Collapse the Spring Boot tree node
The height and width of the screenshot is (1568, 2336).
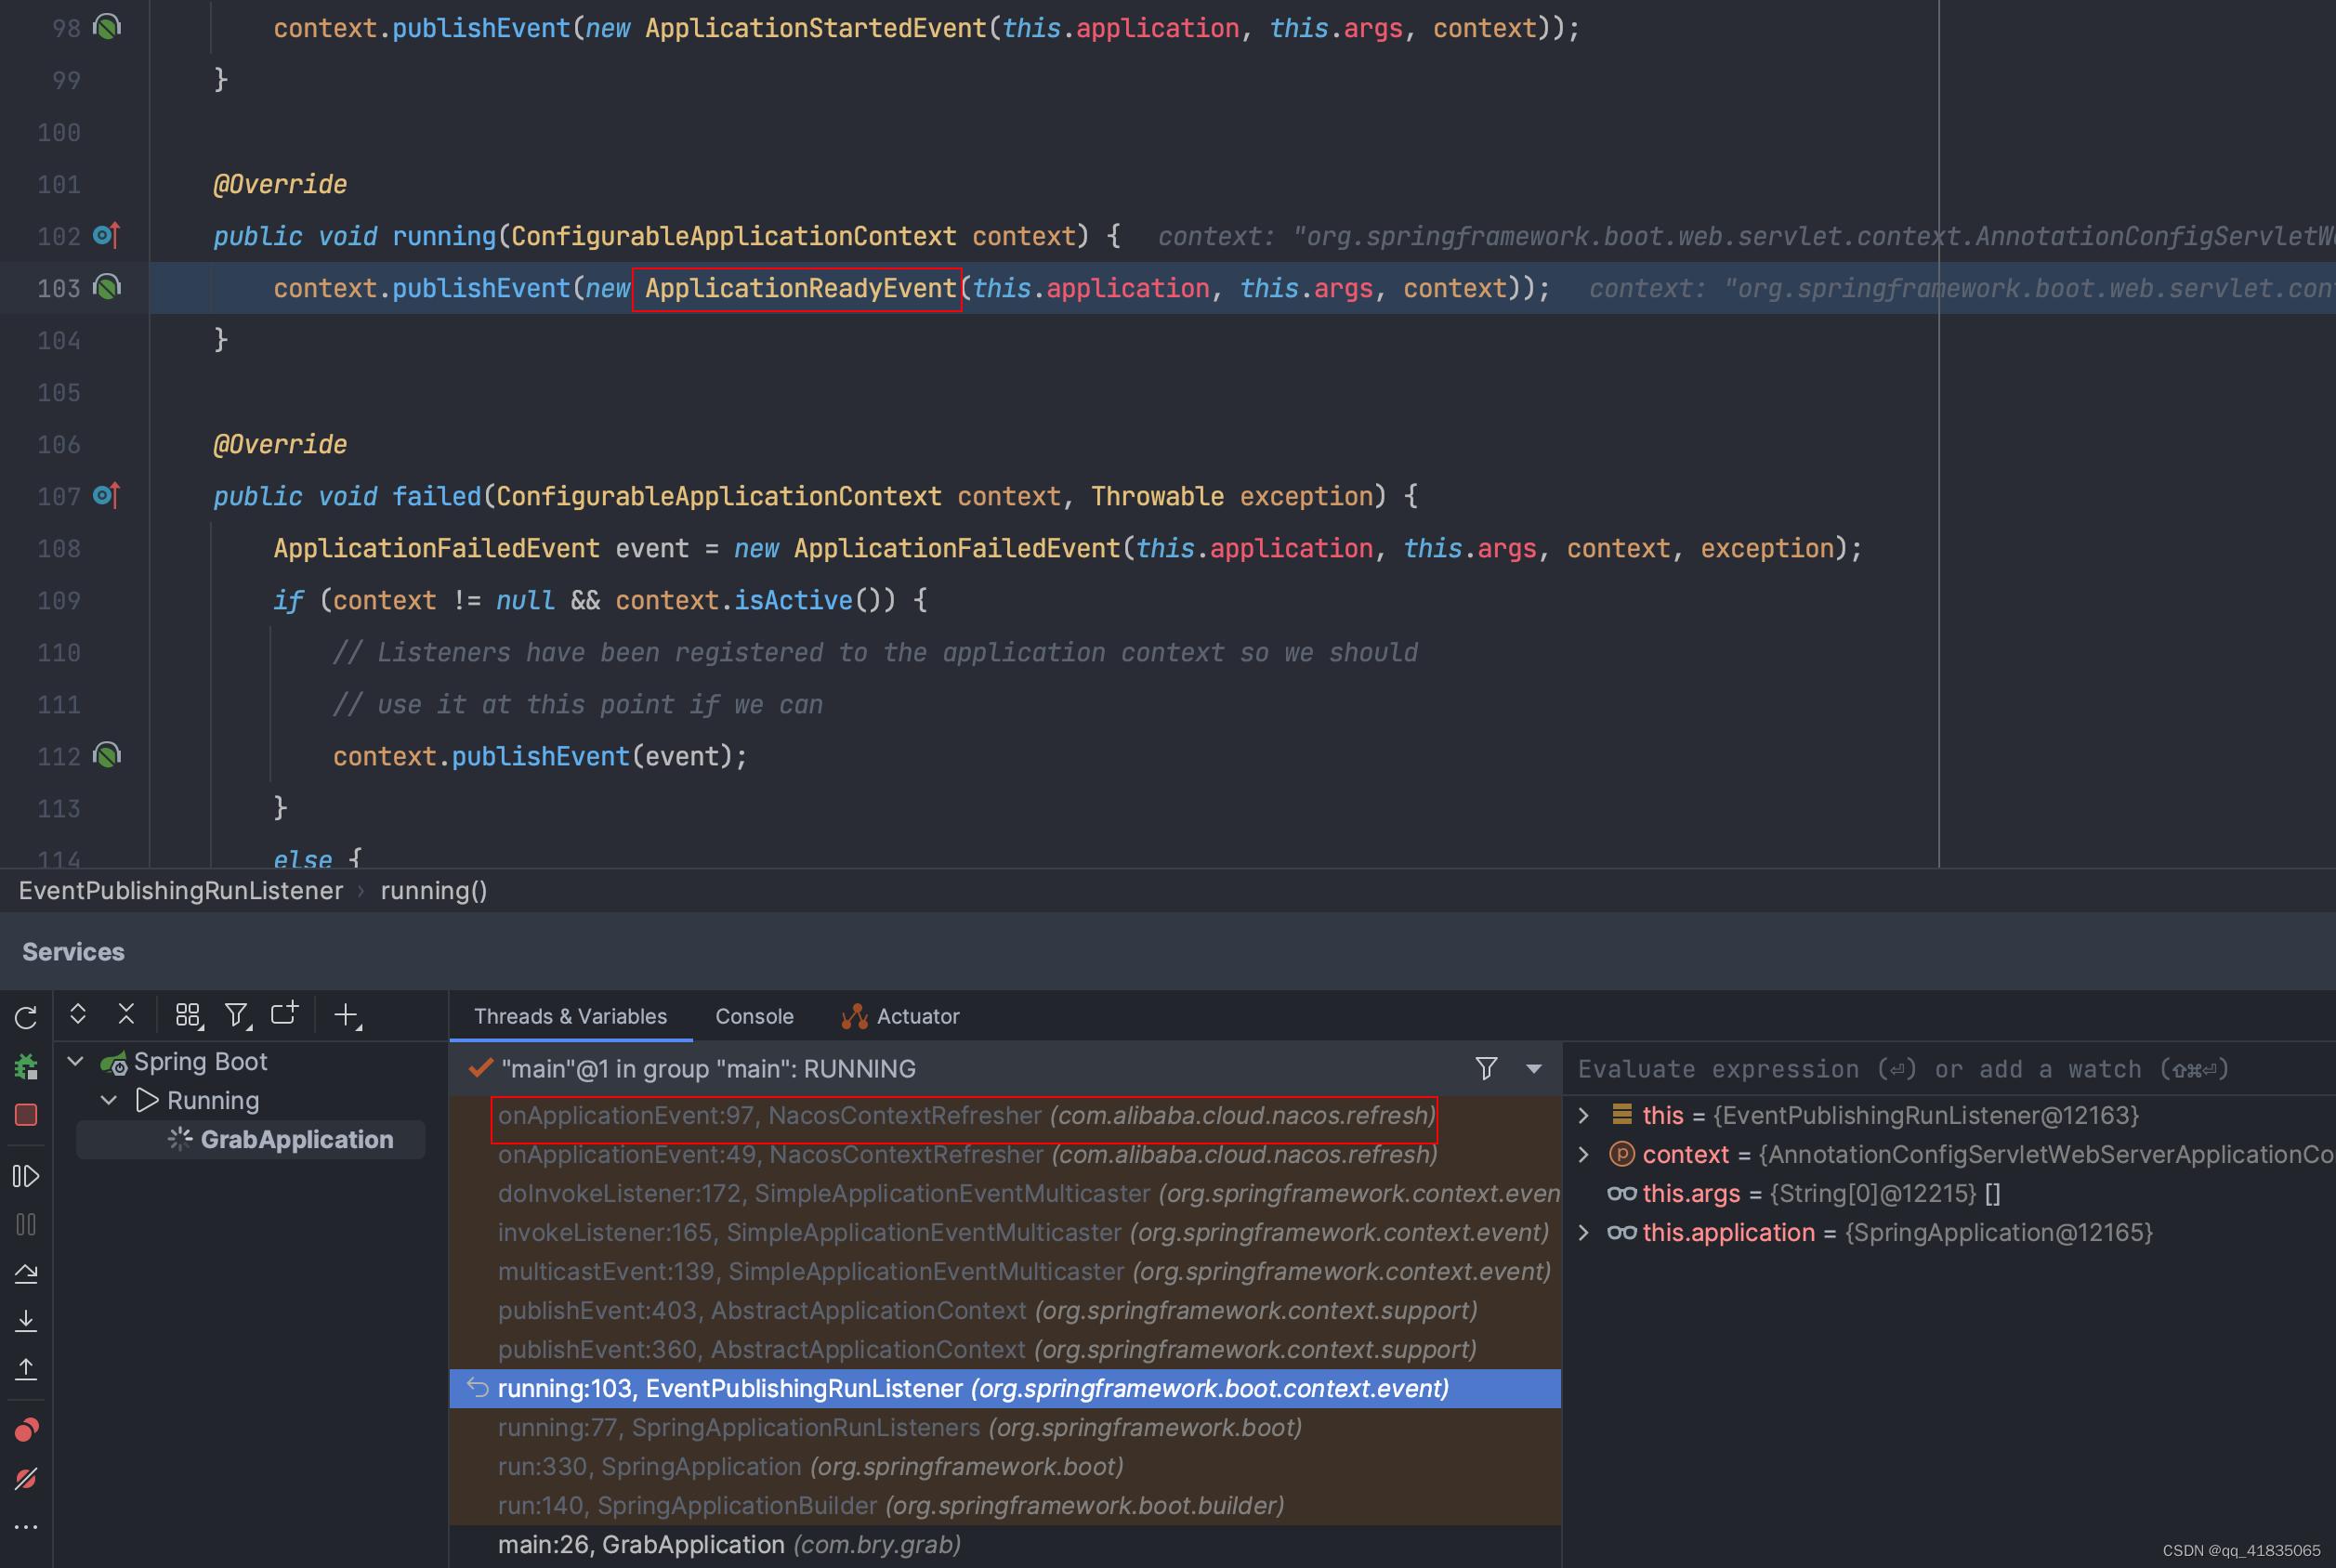75,1061
